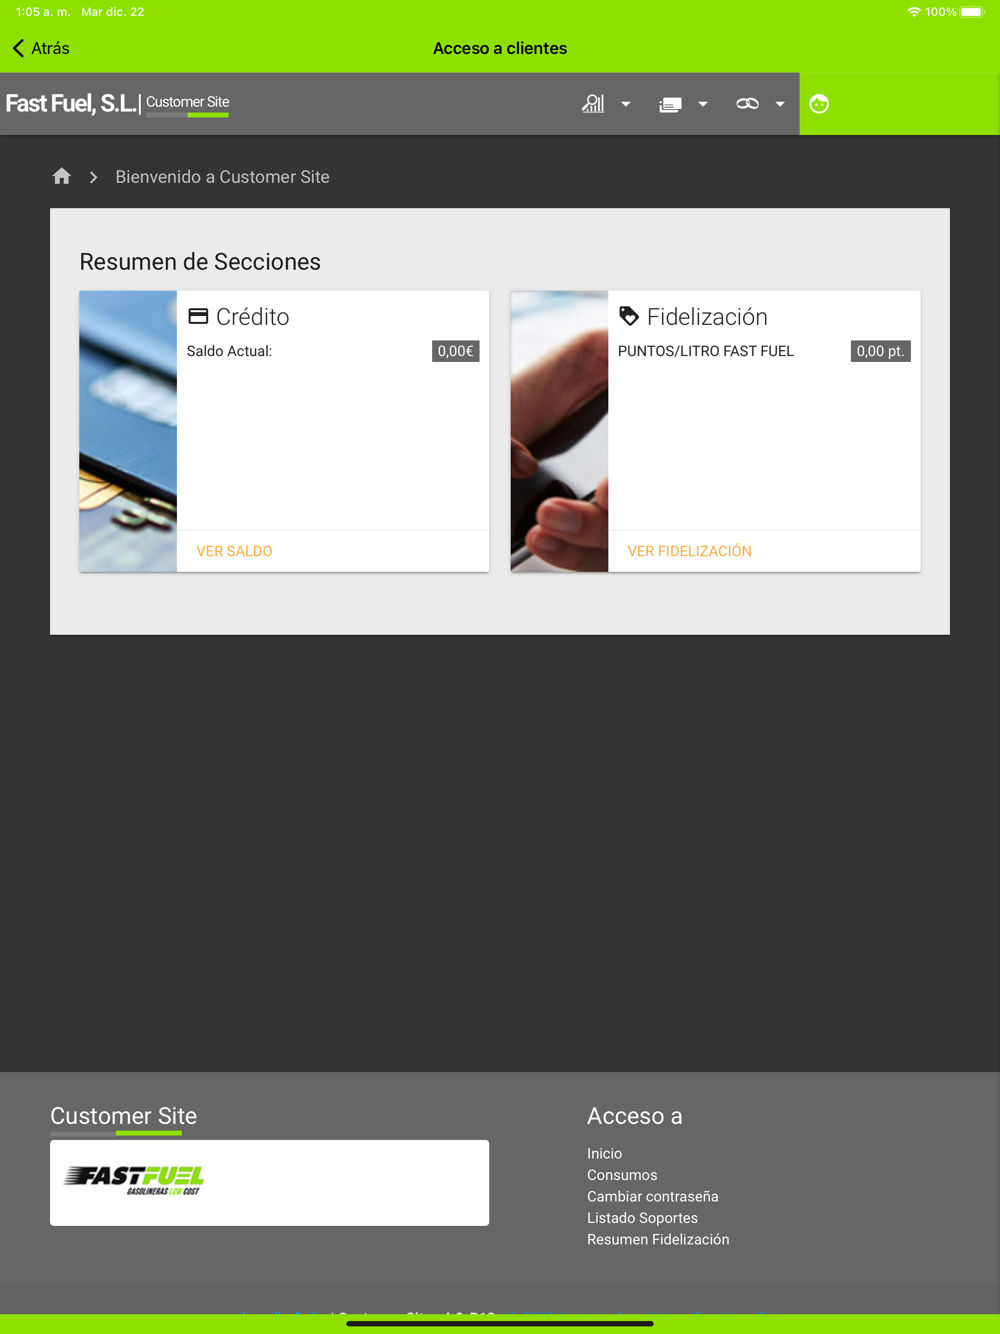The height and width of the screenshot is (1334, 1000).
Task: Open Listado Soportes footer link
Action: (x=642, y=1218)
